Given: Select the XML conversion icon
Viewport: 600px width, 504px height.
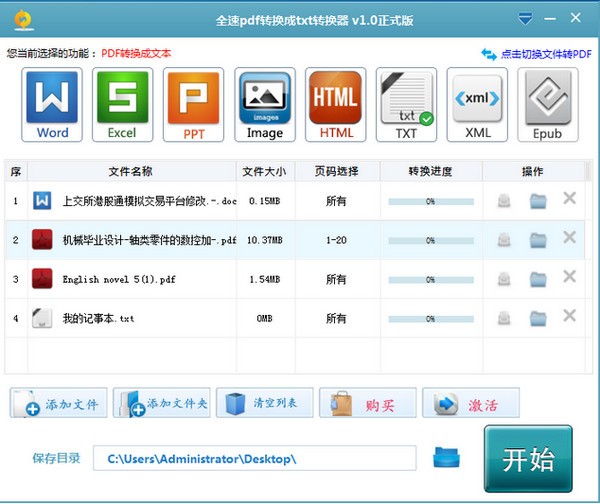Looking at the screenshot, I should (477, 105).
